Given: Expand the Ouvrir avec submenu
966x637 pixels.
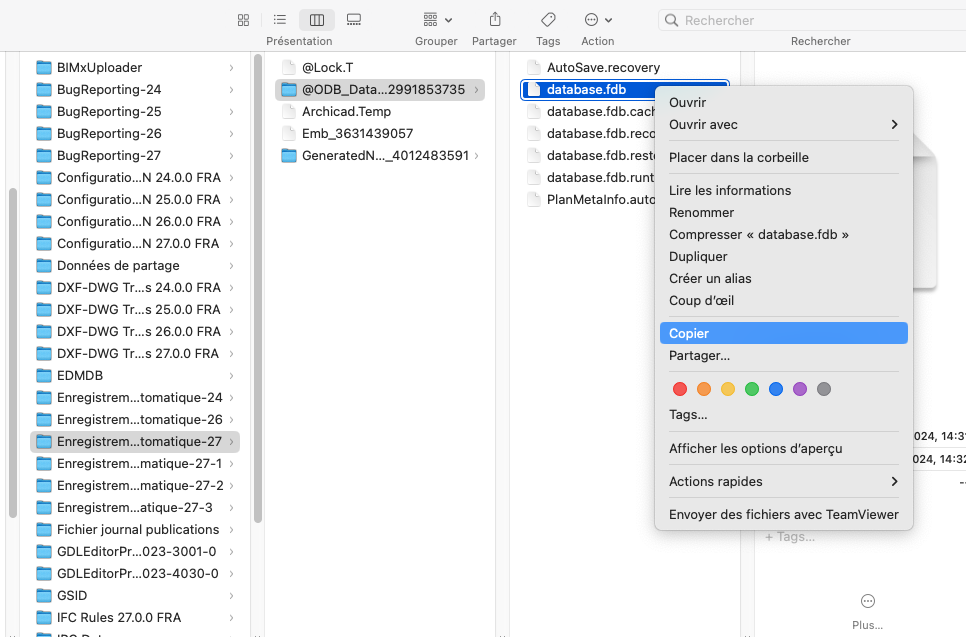Looking at the screenshot, I should pyautogui.click(x=784, y=124).
